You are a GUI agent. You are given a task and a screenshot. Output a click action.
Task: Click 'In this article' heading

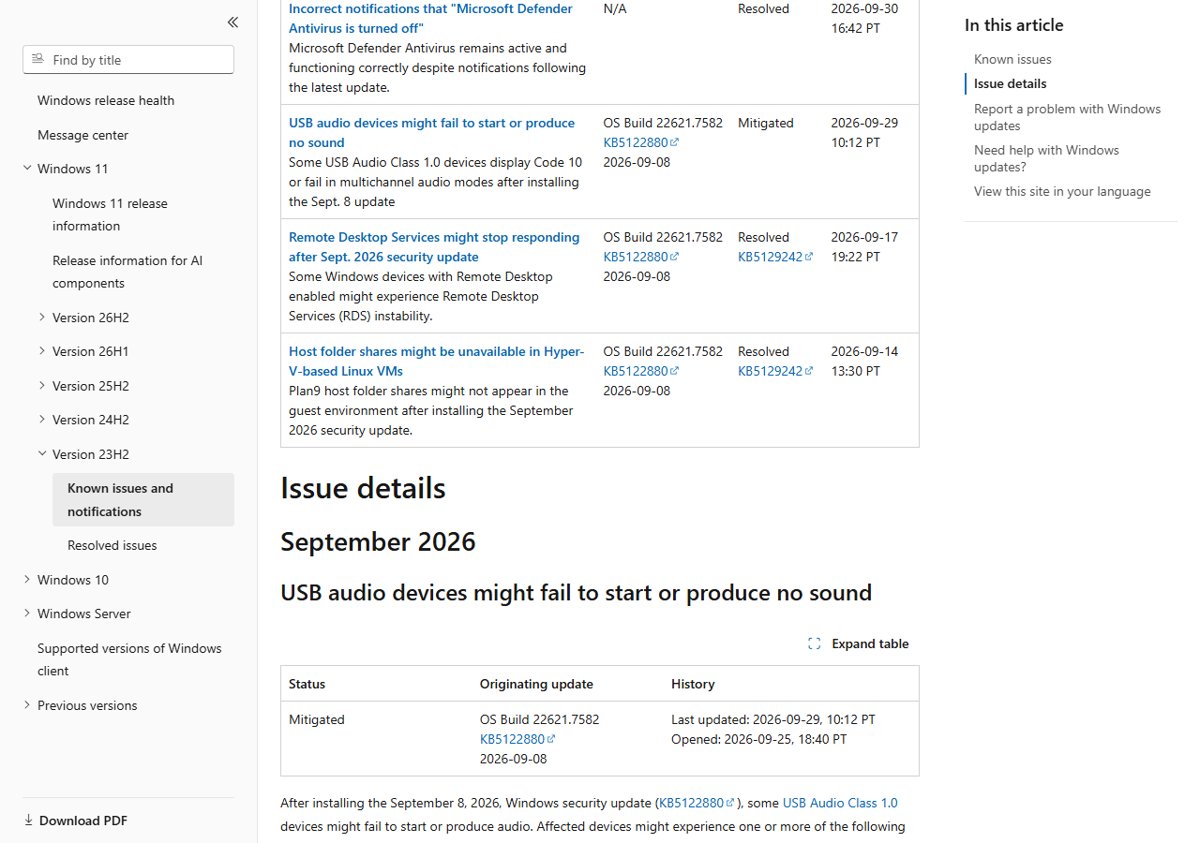click(1014, 26)
